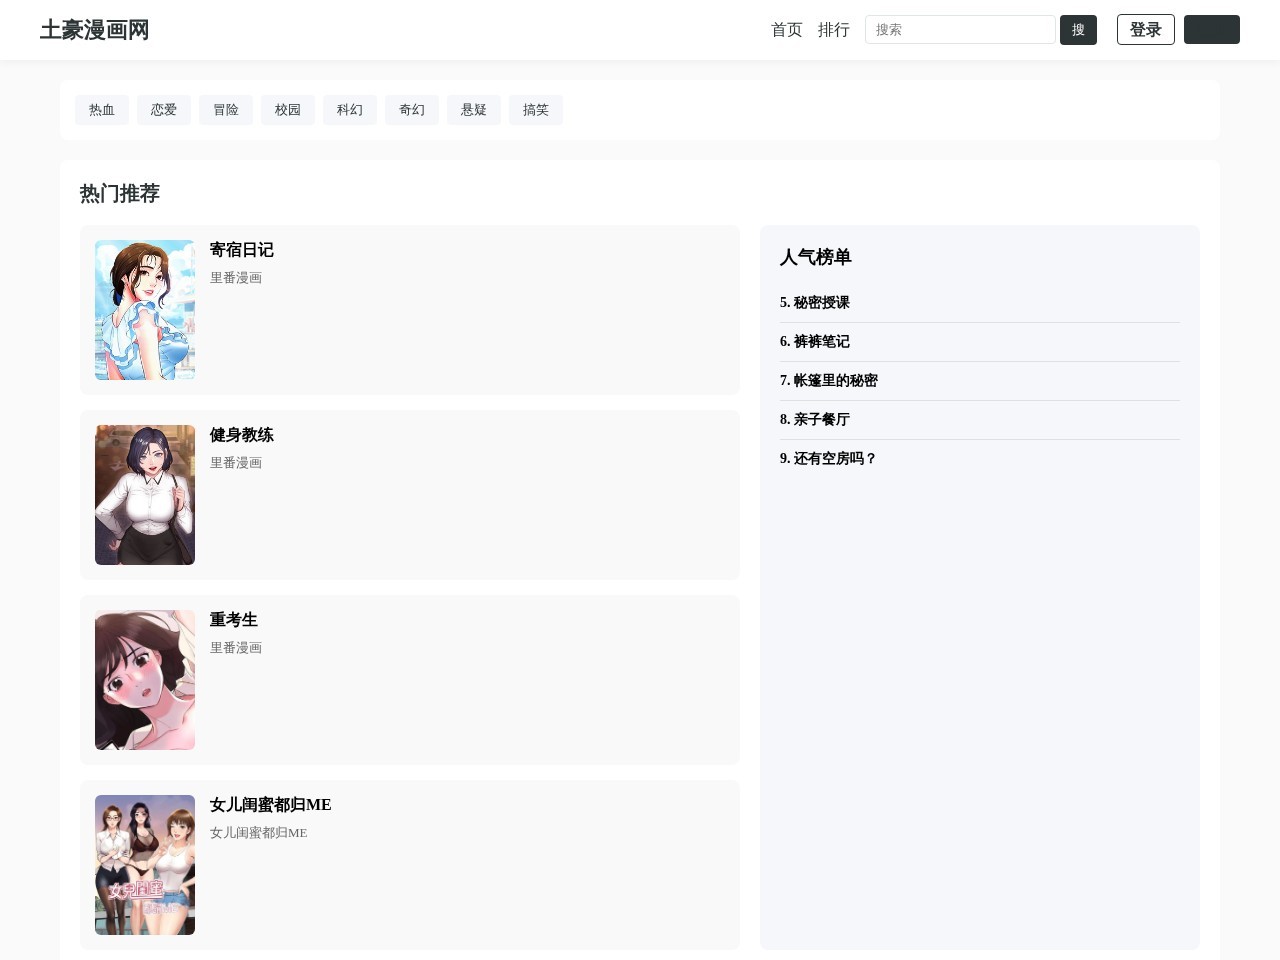
Task: Click the 重考生 cover thumbnail
Action: [x=145, y=680]
